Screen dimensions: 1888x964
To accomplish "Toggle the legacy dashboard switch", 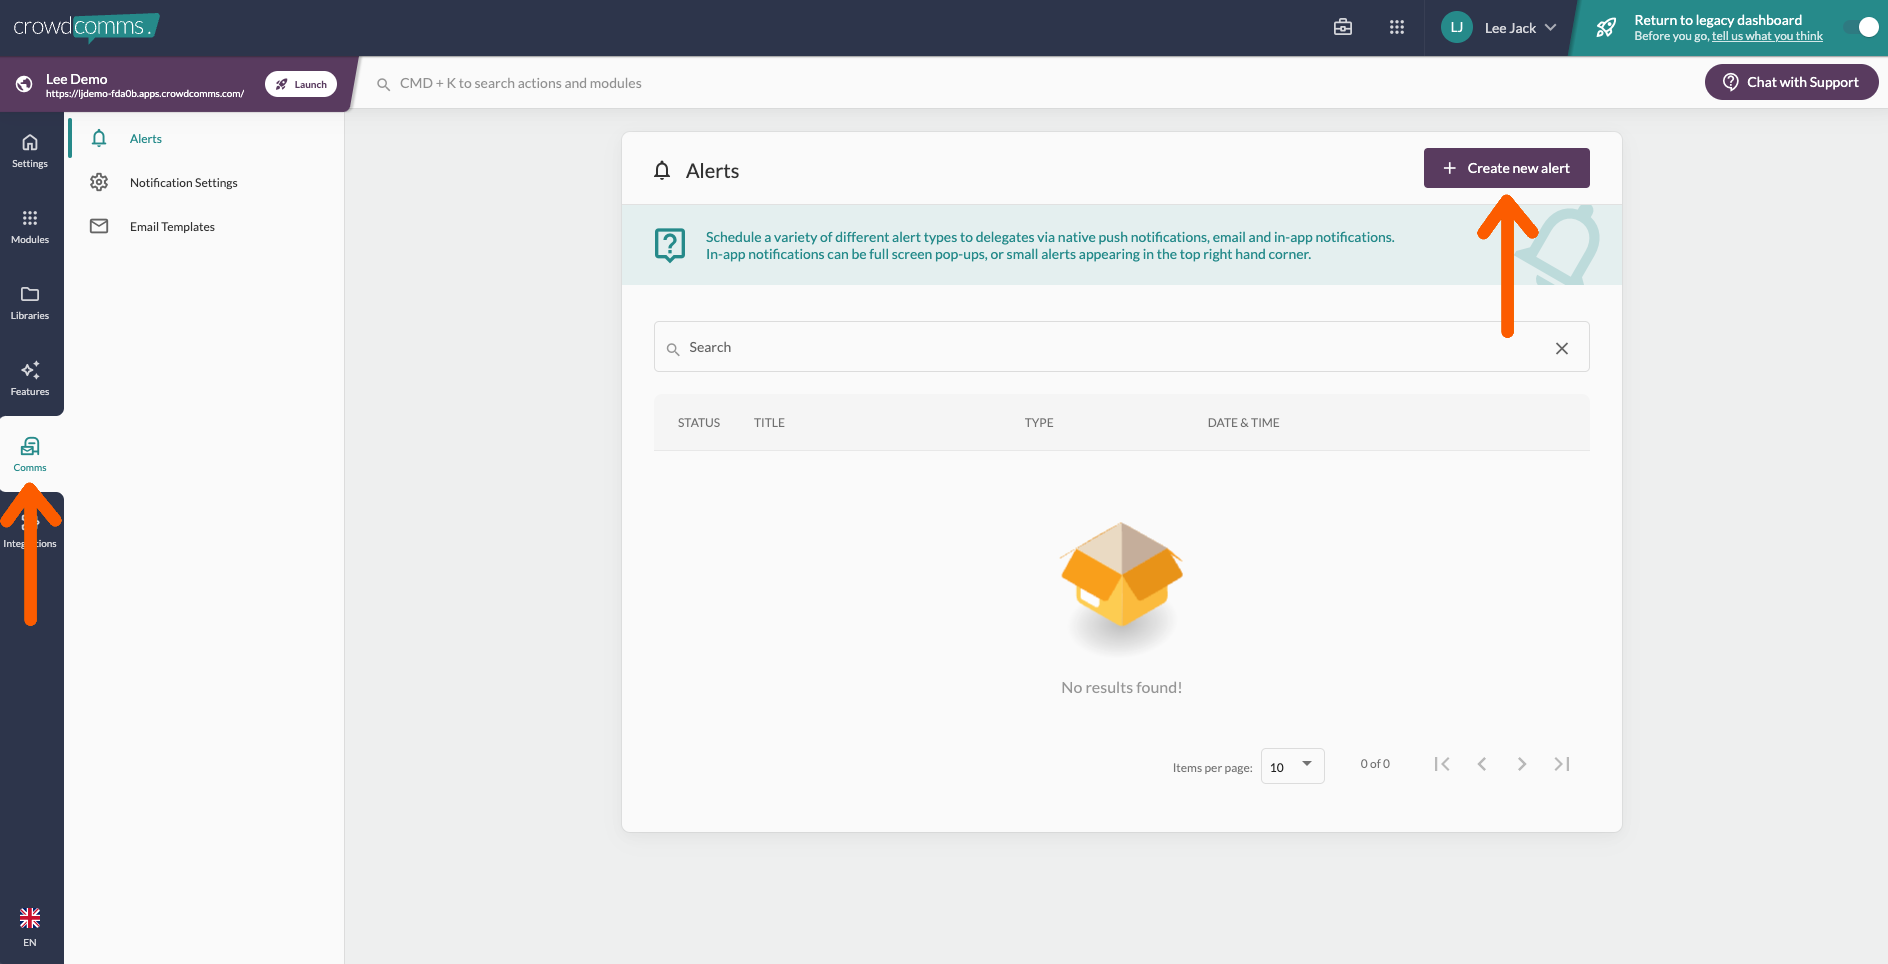I will click(1861, 28).
